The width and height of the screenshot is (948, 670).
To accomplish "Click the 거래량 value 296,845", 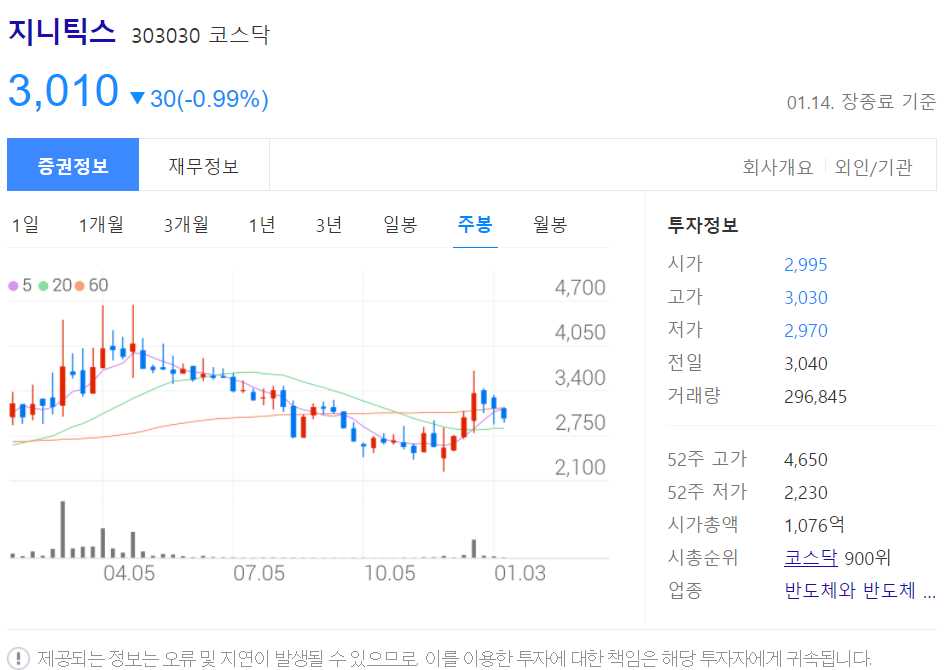I will tap(815, 397).
